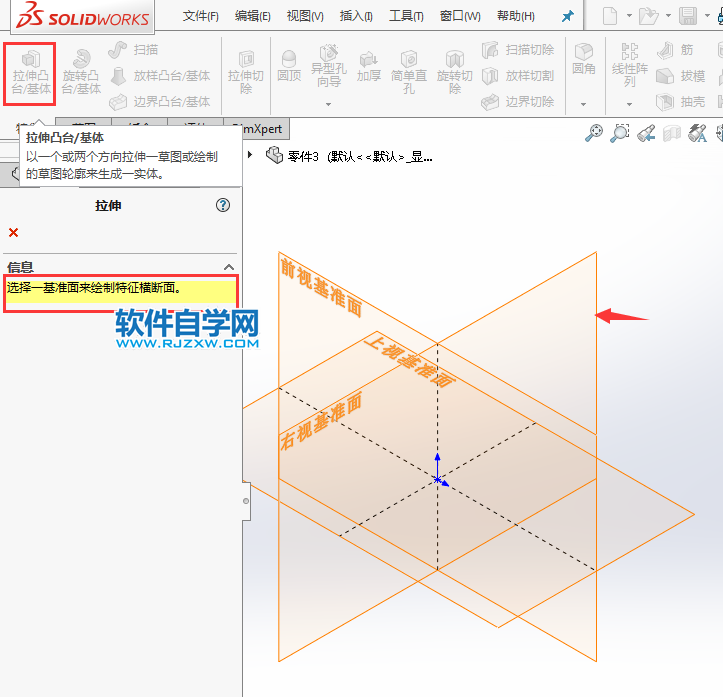Viewport: 723px width, 697px height.
Task: Select the 拉伸切除 extruded cut tool
Action: pyautogui.click(x=246, y=73)
